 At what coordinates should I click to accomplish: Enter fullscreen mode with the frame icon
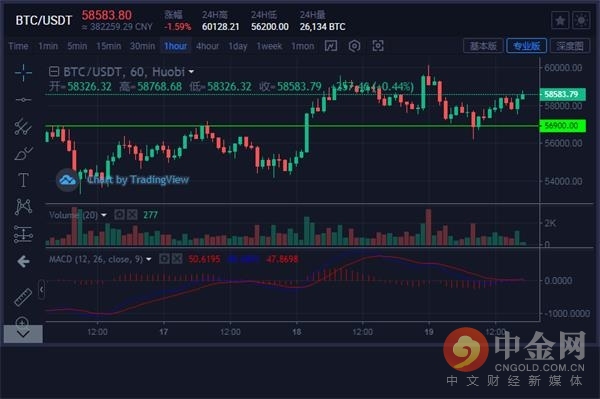tap(378, 46)
